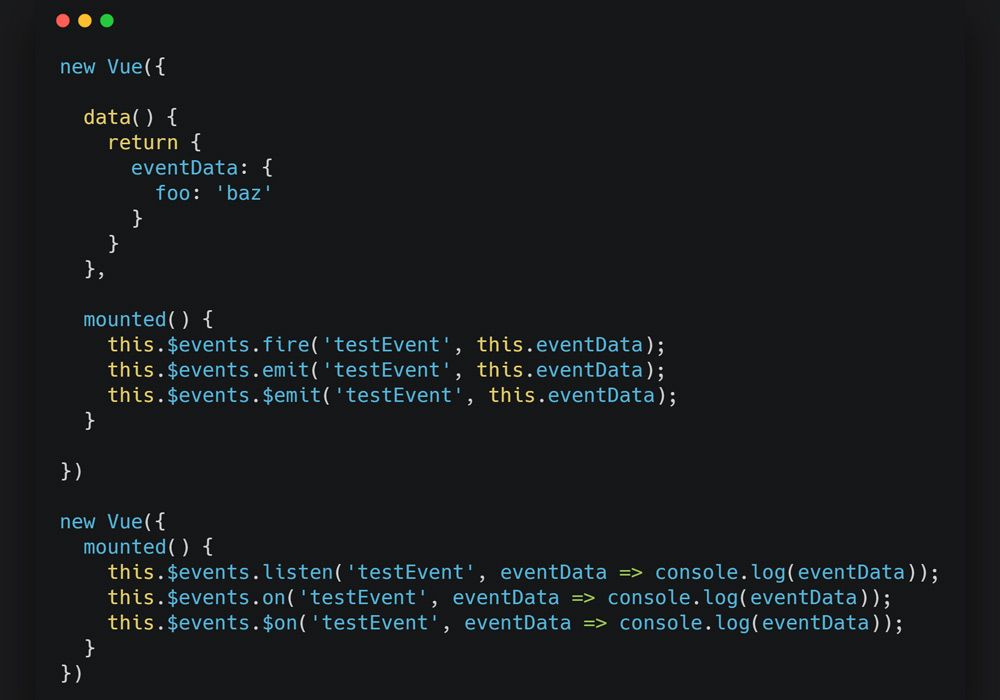Image resolution: width=1000 pixels, height=700 pixels.
Task: Click '$emit' in the $events.$emit call
Action: (291, 395)
